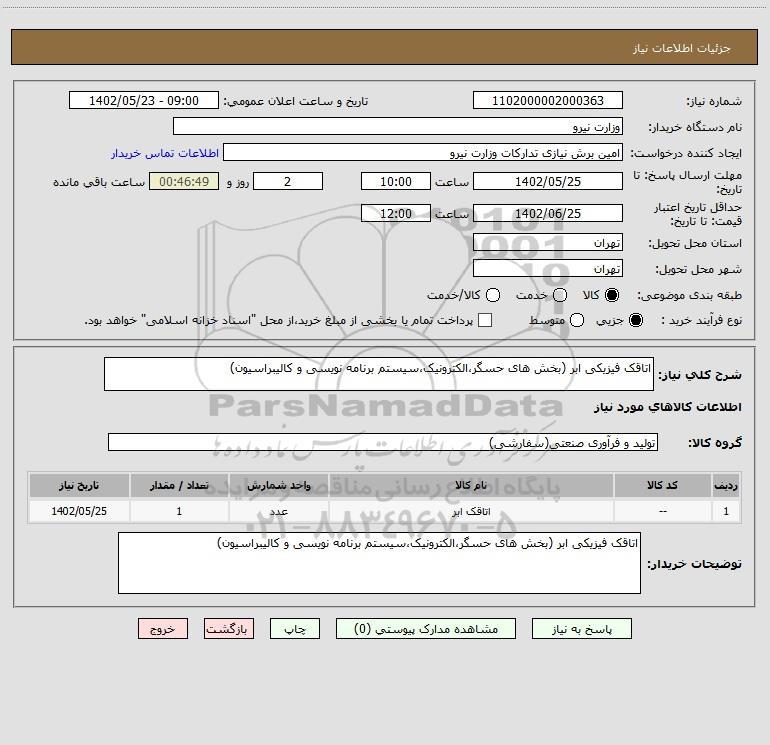Click the deadline time field 10:00

pos(396,181)
